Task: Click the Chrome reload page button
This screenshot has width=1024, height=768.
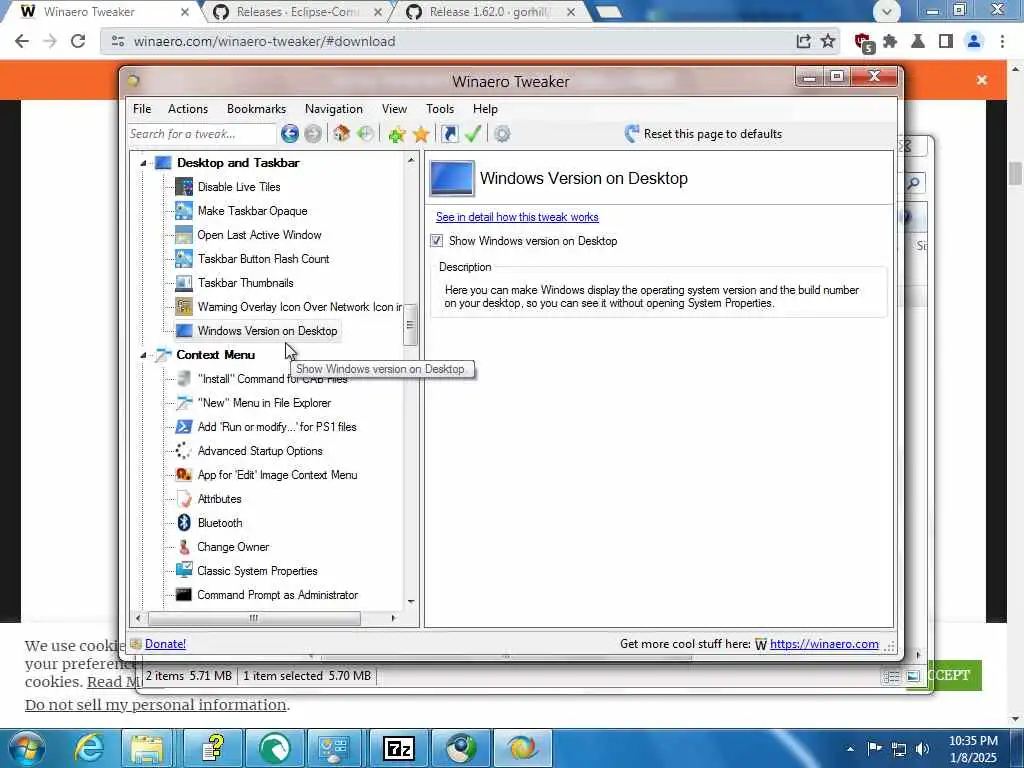Action: (78, 41)
